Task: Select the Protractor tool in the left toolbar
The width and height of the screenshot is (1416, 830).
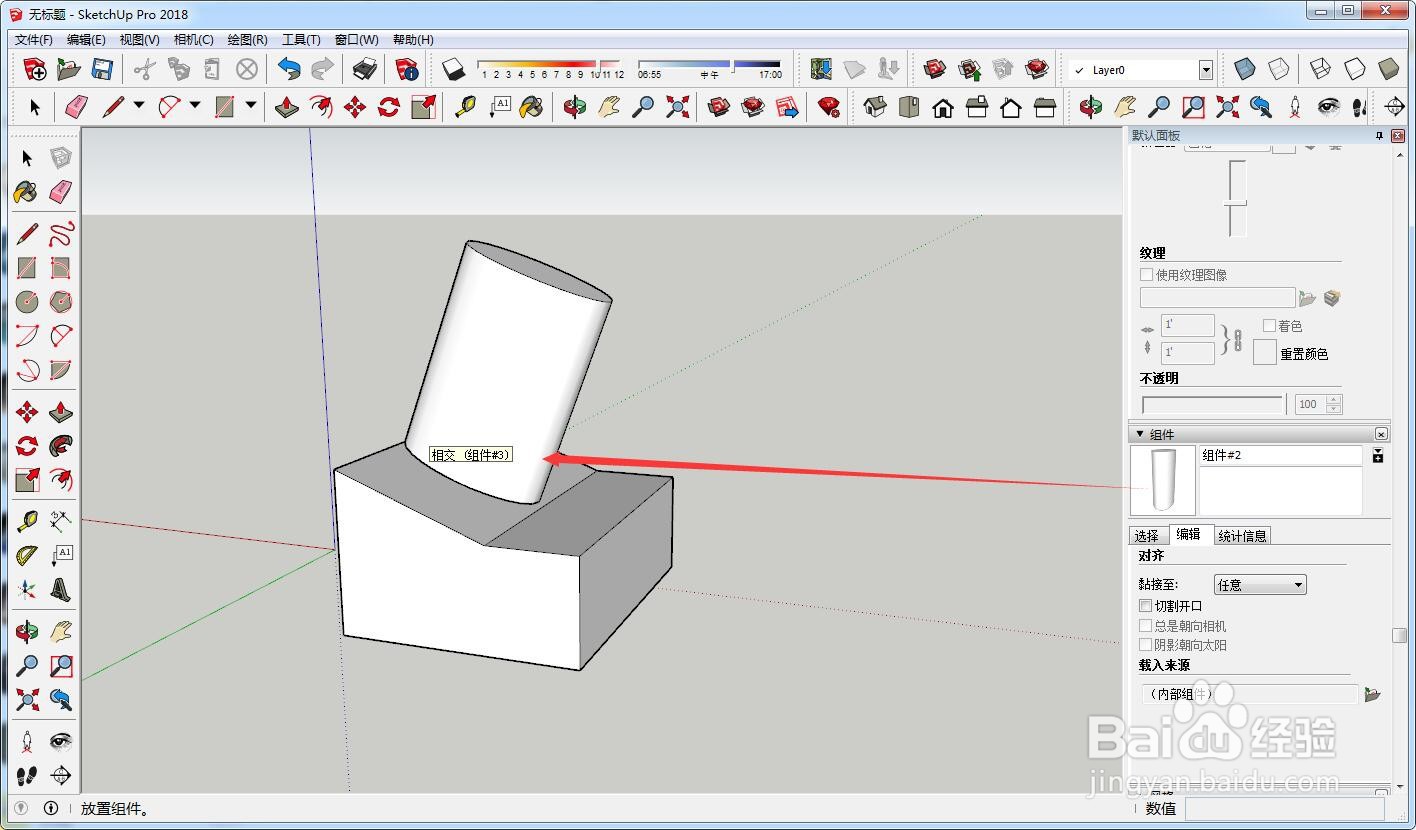Action: (27, 556)
